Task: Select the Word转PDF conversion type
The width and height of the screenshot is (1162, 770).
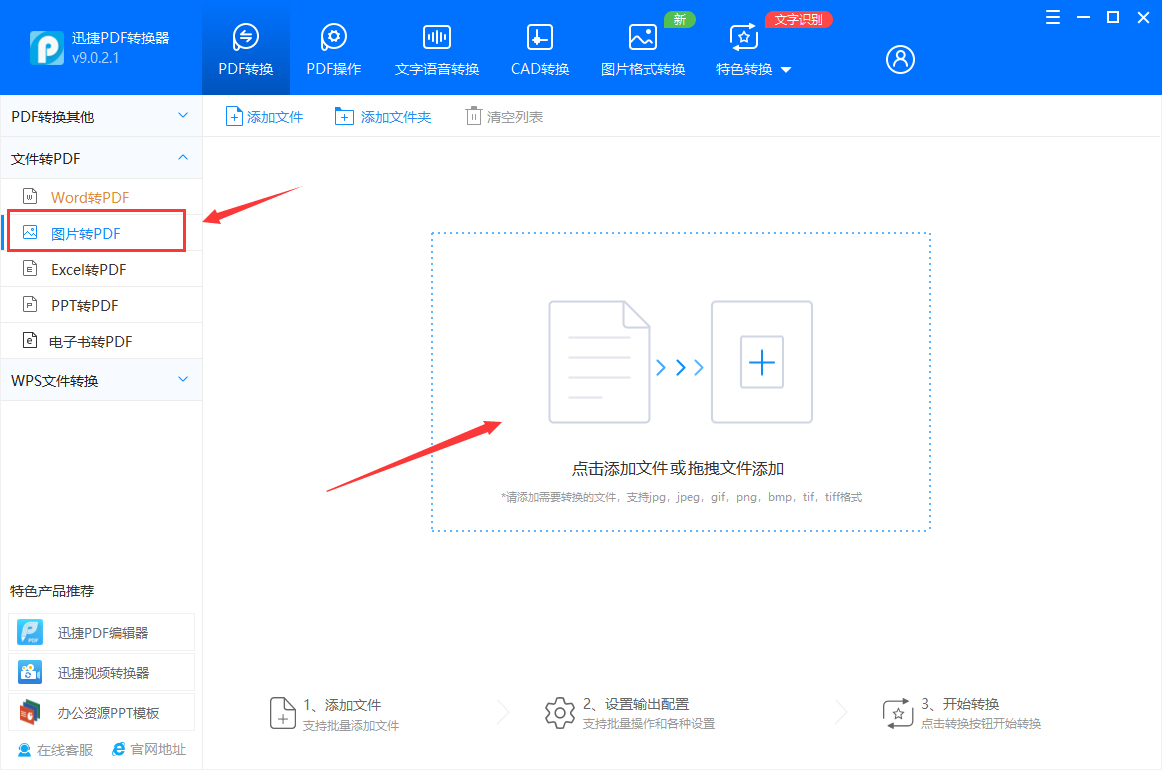Action: [90, 196]
